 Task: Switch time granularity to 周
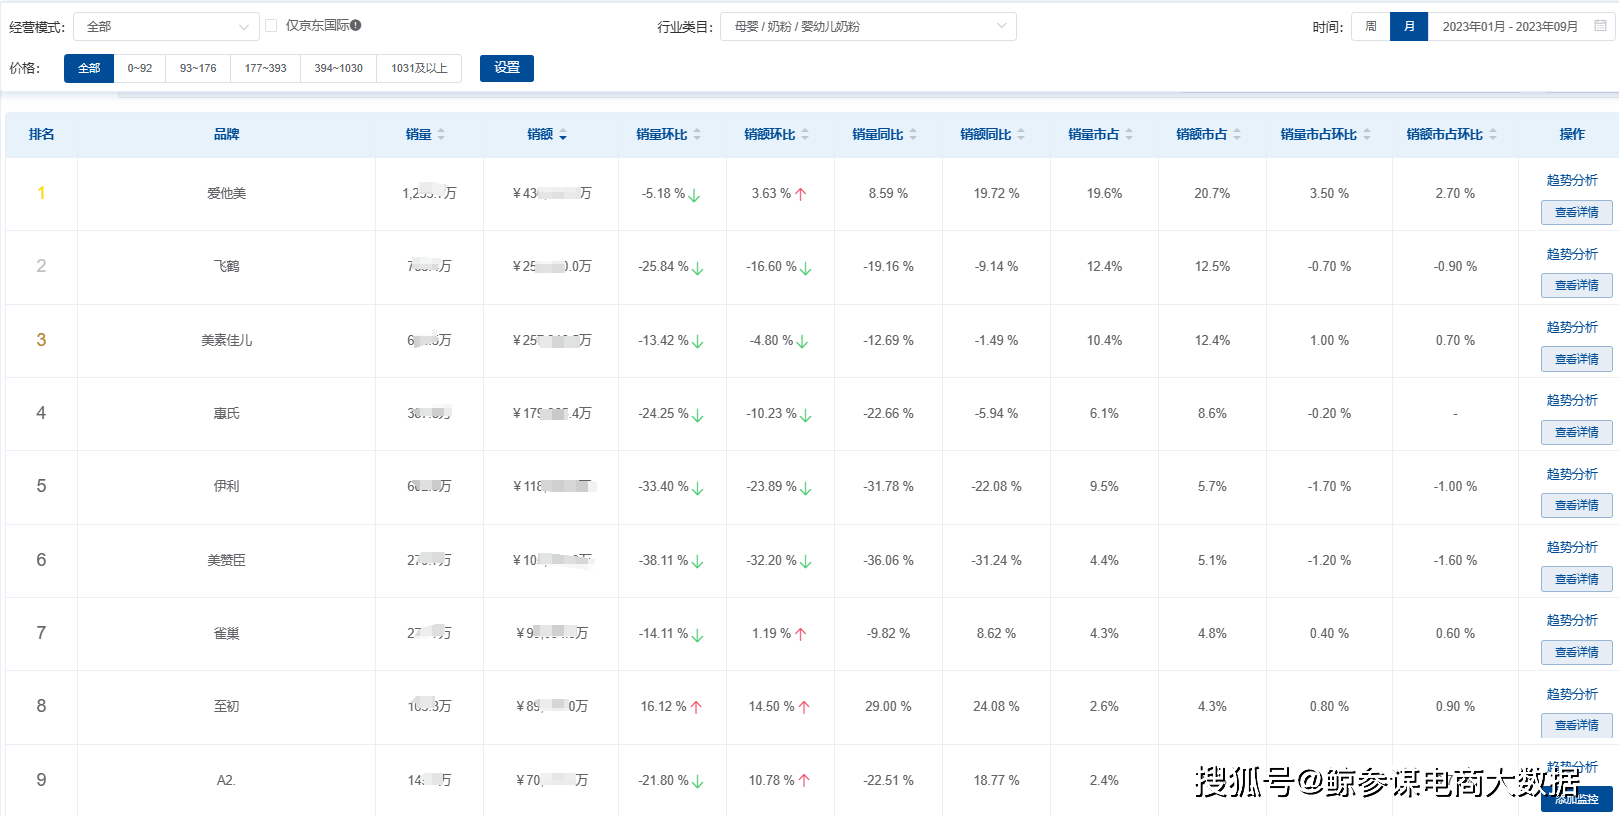pyautogui.click(x=1371, y=27)
